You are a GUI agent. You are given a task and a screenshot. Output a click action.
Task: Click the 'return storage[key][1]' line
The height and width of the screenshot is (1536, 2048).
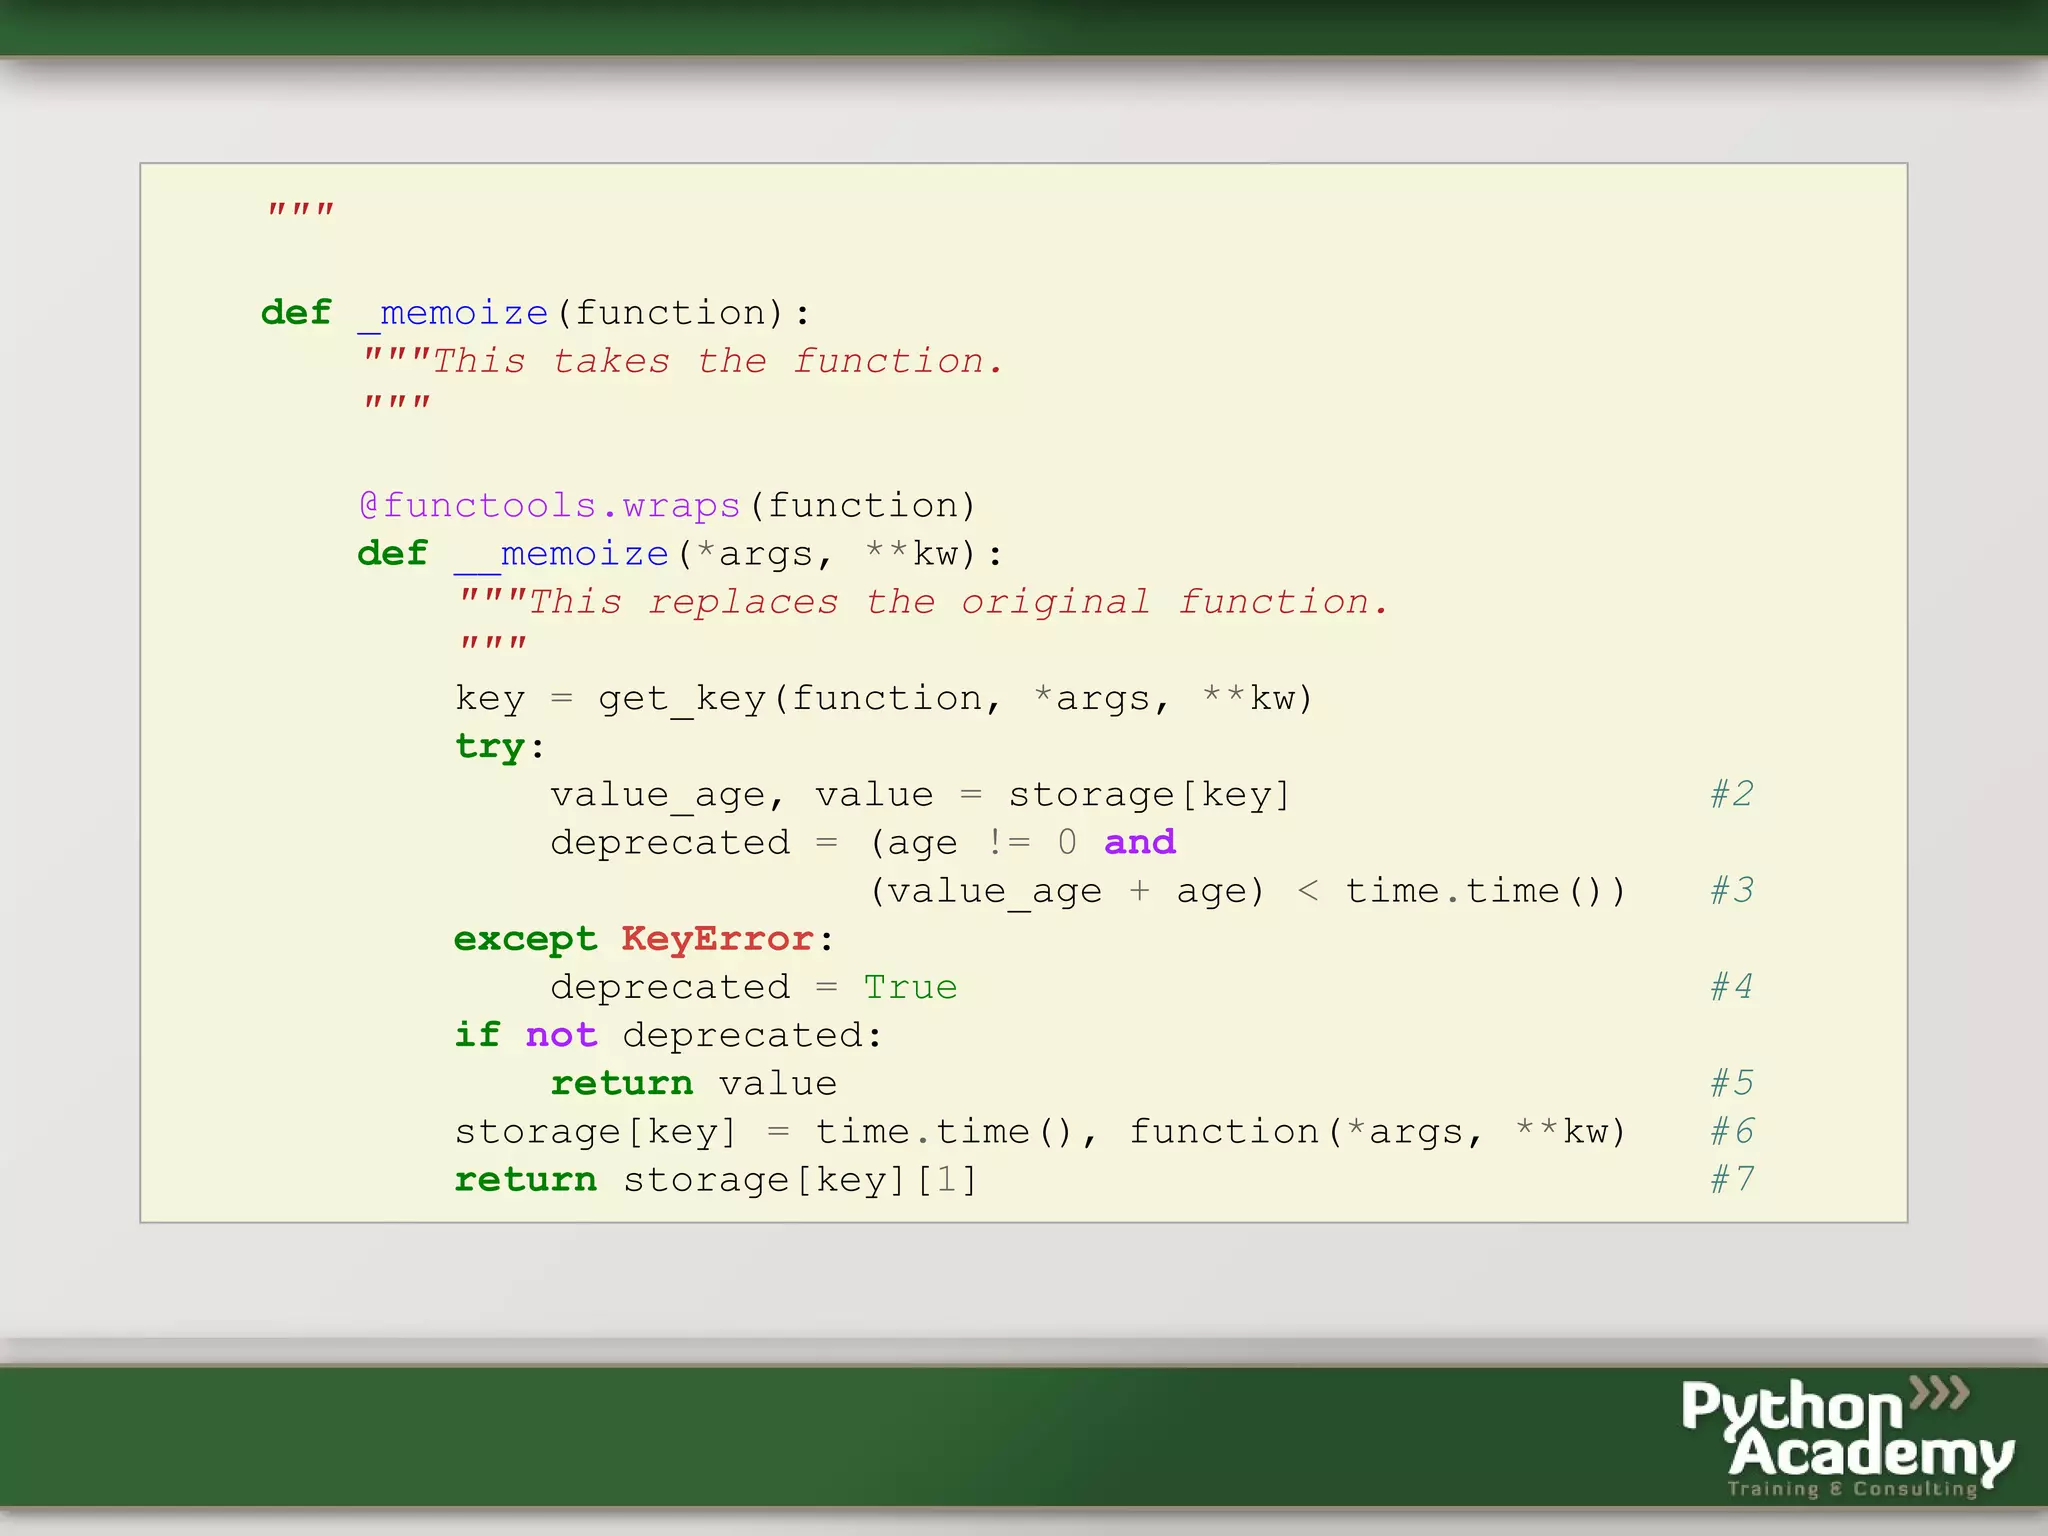point(716,1180)
